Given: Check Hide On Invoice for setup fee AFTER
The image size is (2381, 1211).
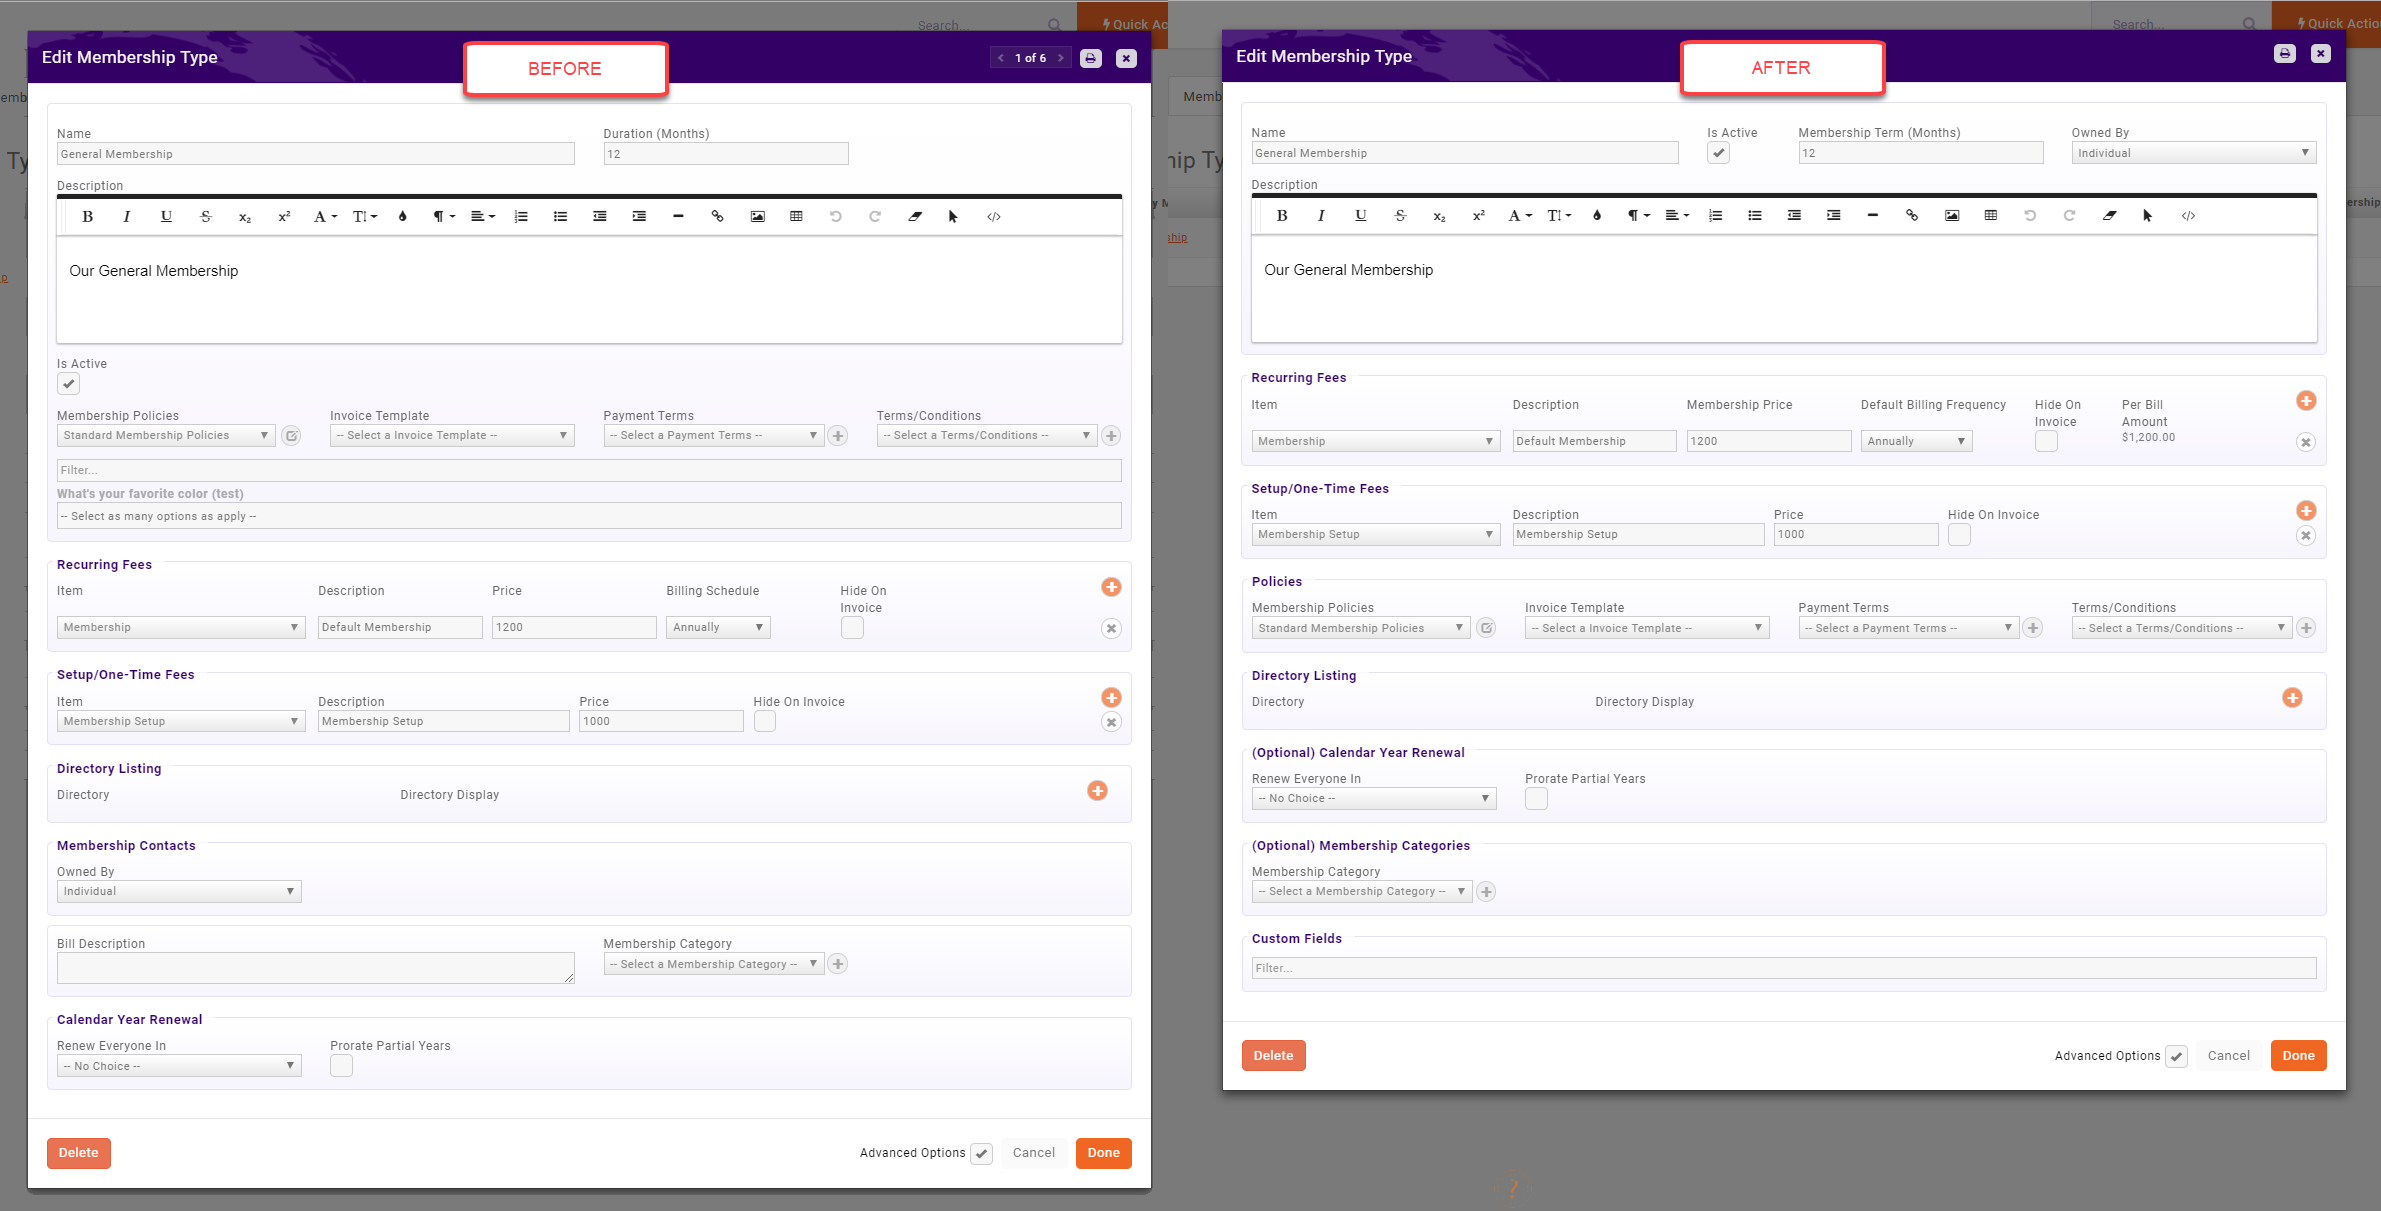Looking at the screenshot, I should (x=1959, y=535).
